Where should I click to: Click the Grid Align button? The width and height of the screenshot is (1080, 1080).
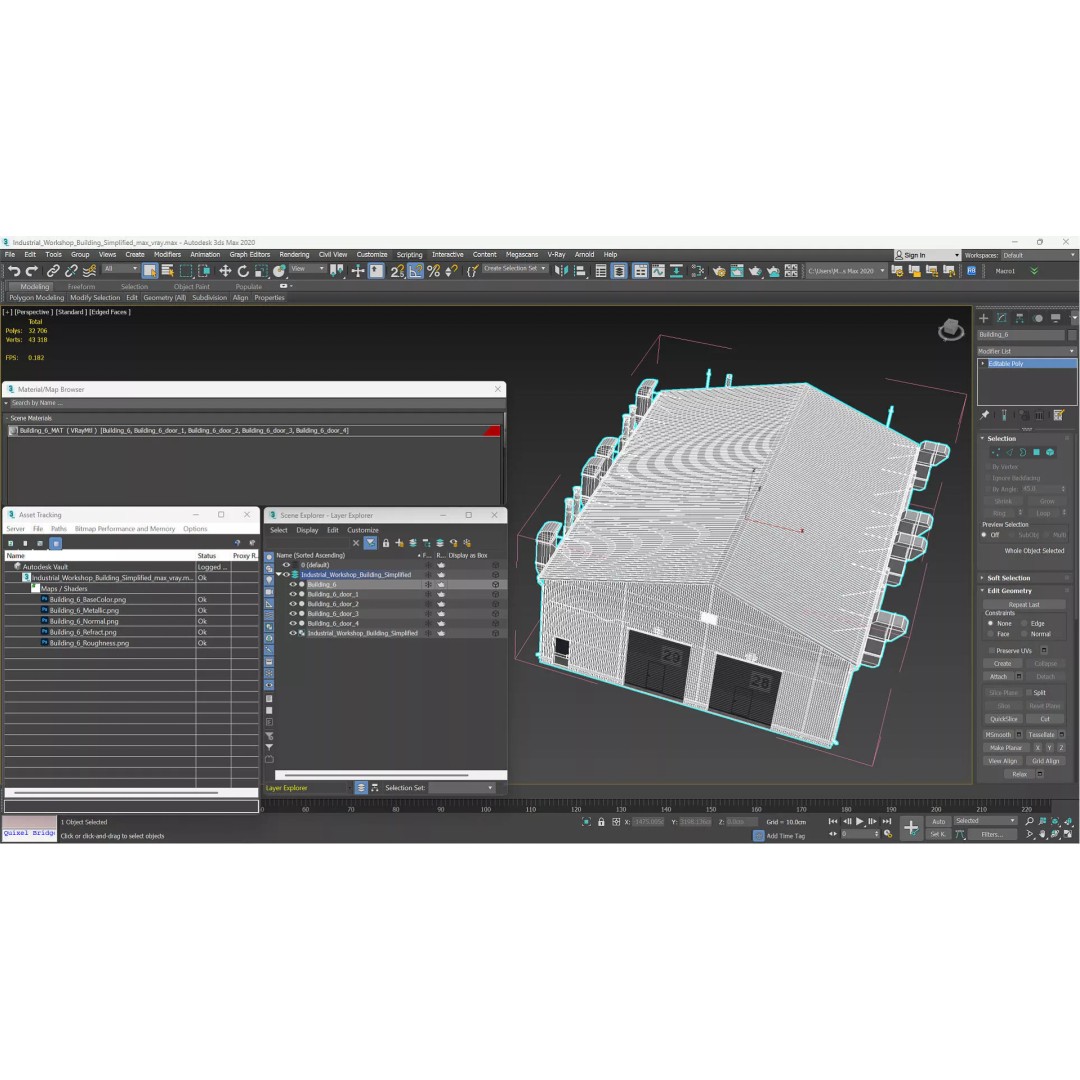pyautogui.click(x=1046, y=761)
